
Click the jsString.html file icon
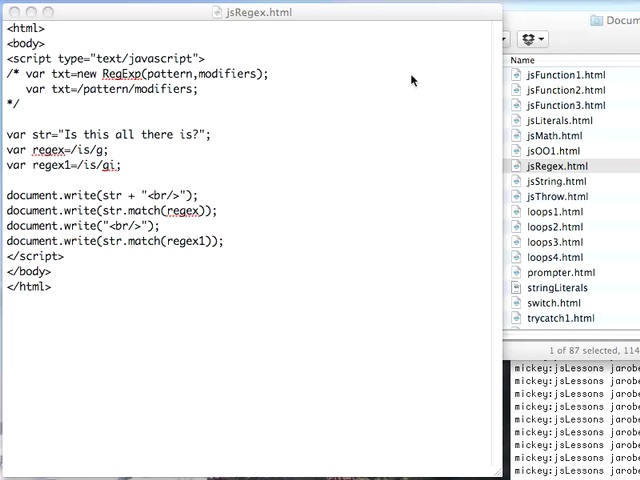[x=516, y=181]
